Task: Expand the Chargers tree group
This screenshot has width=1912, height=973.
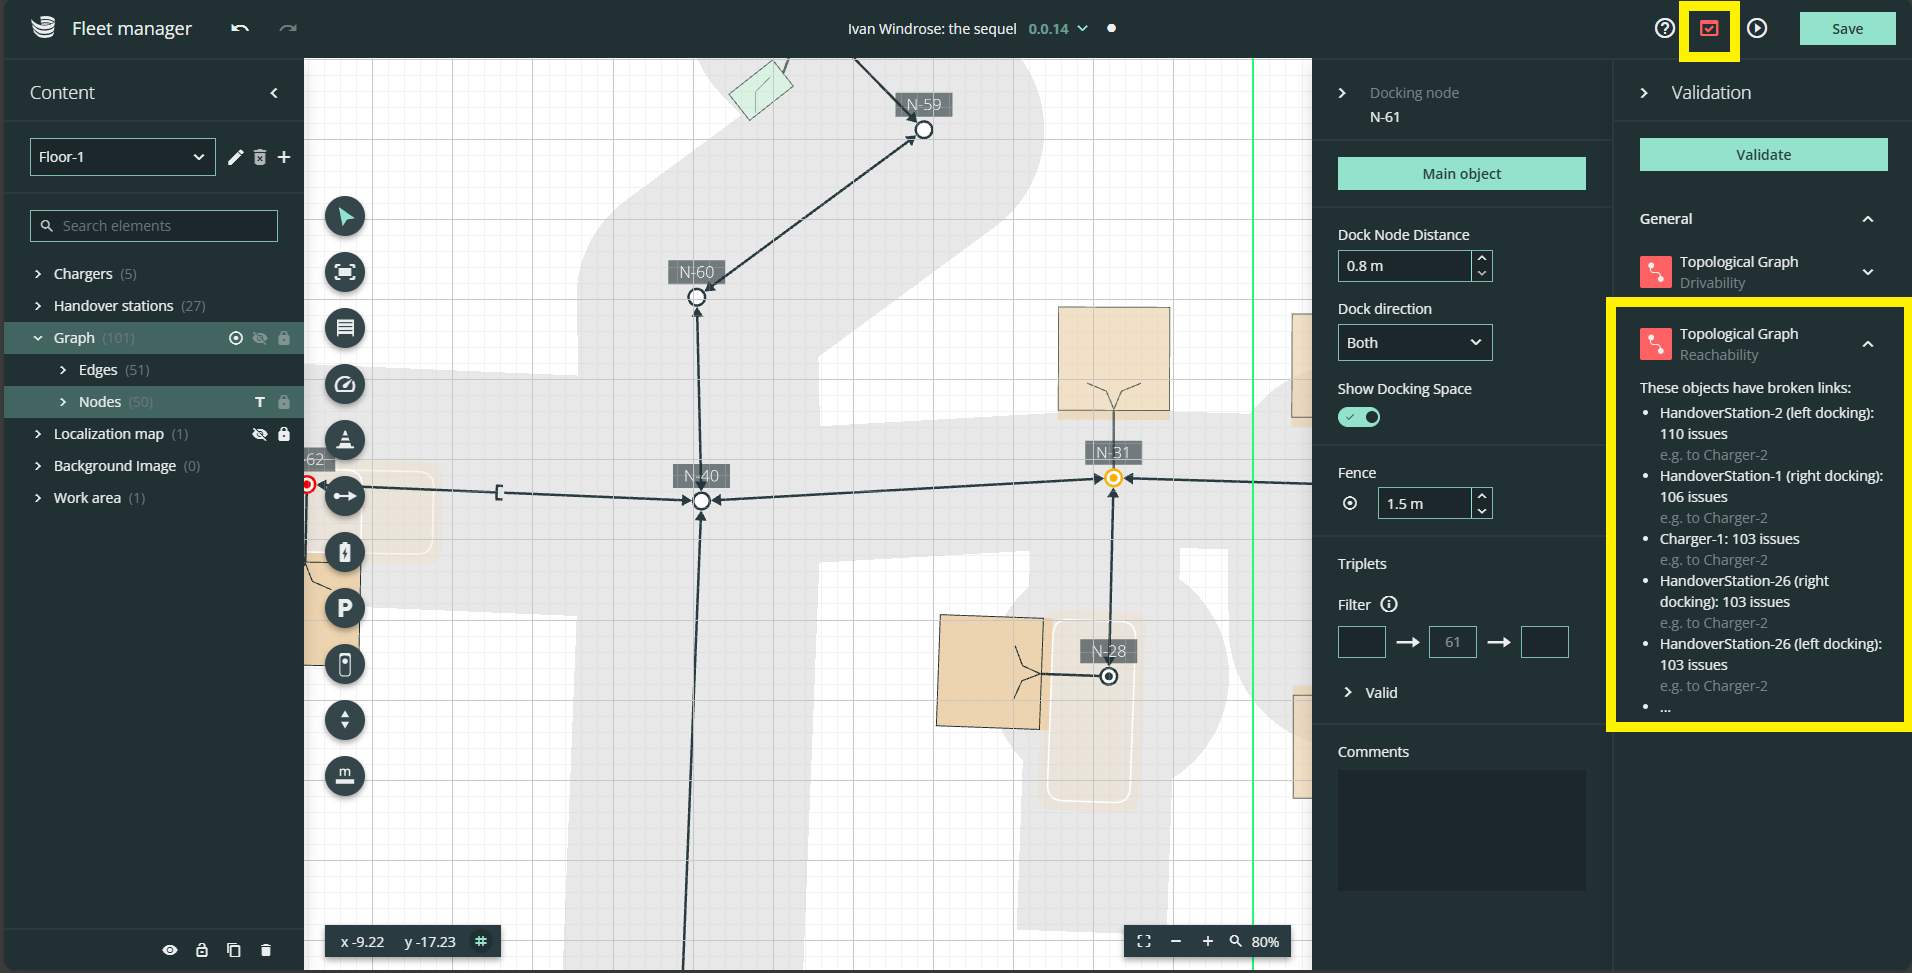Action: (38, 274)
